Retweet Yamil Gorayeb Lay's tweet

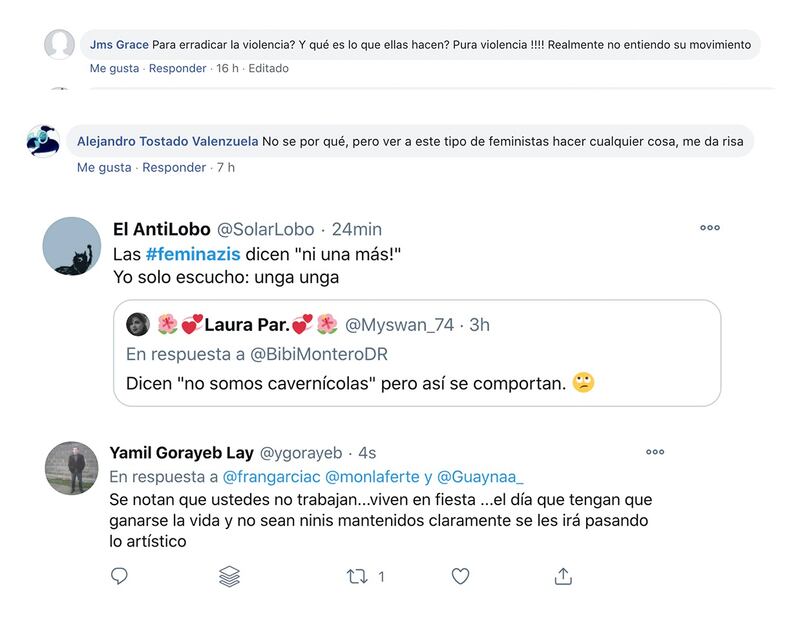click(357, 577)
